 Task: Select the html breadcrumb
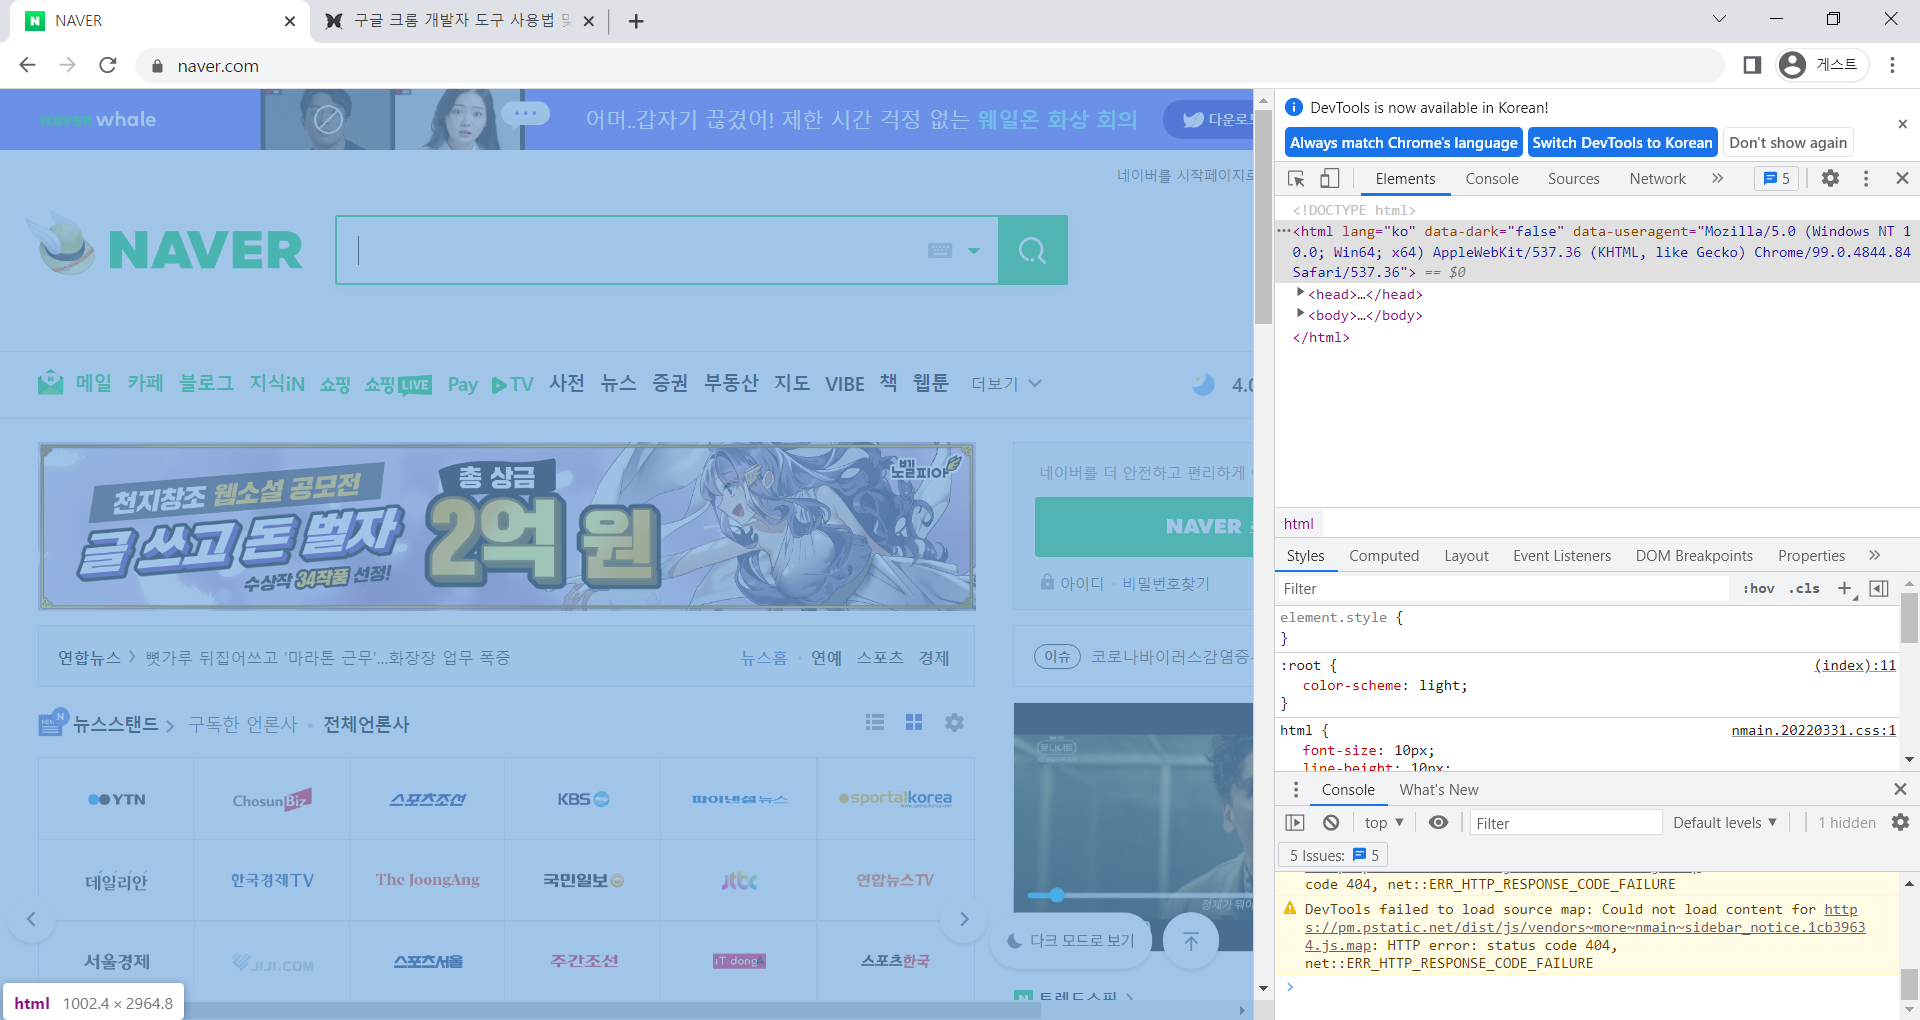coord(1298,523)
